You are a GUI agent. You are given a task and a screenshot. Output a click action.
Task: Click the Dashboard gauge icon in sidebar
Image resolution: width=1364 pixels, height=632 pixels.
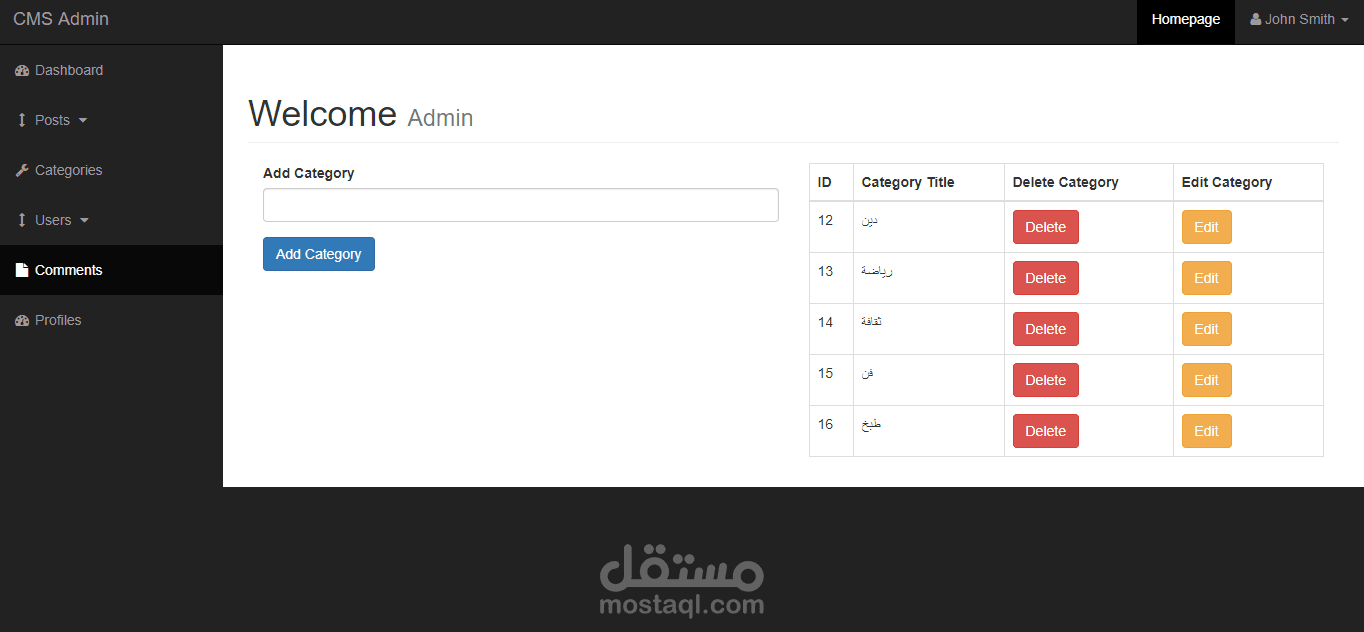point(22,71)
